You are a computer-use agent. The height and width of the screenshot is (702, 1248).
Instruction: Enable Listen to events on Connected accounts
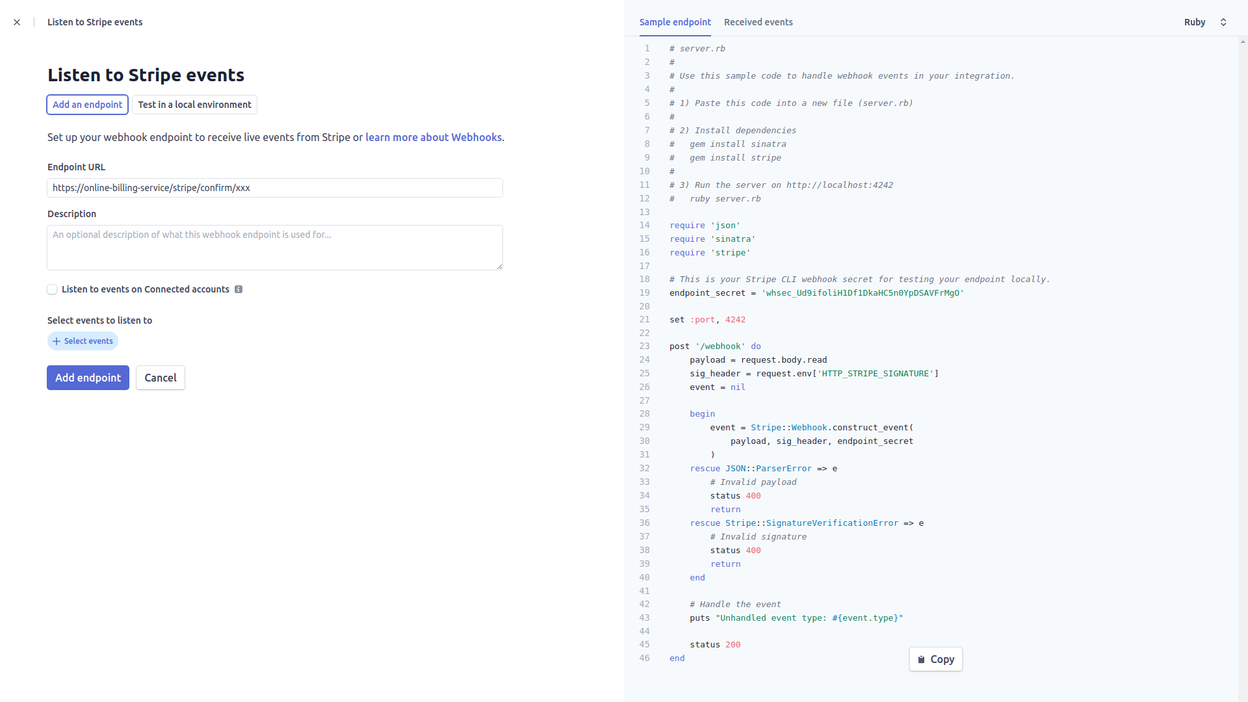pyautogui.click(x=52, y=289)
